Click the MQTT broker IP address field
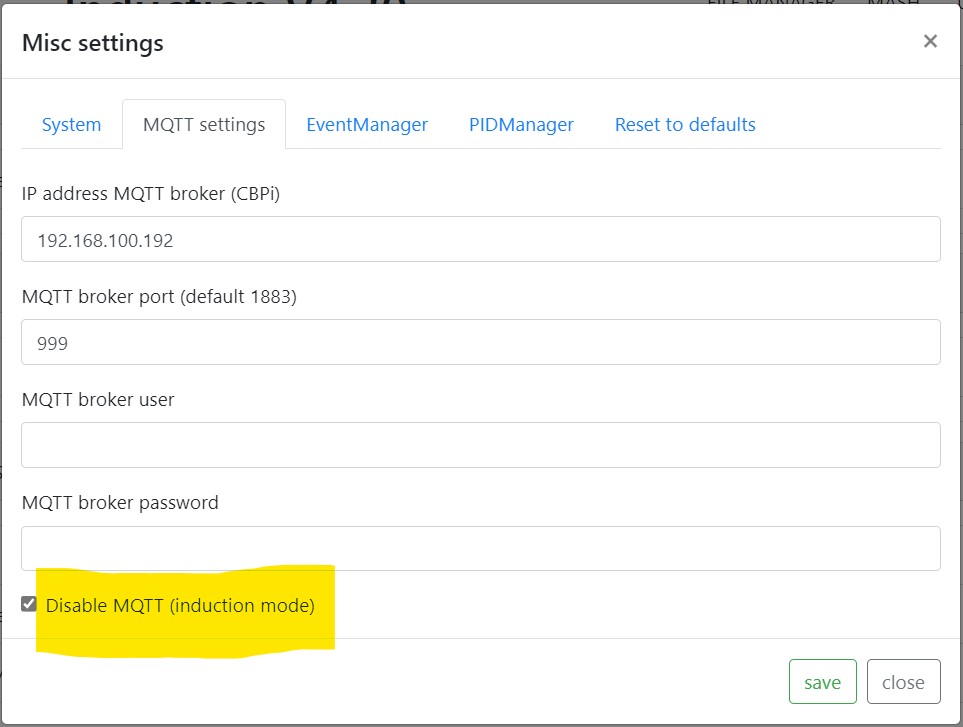The image size is (963, 727). tap(480, 240)
